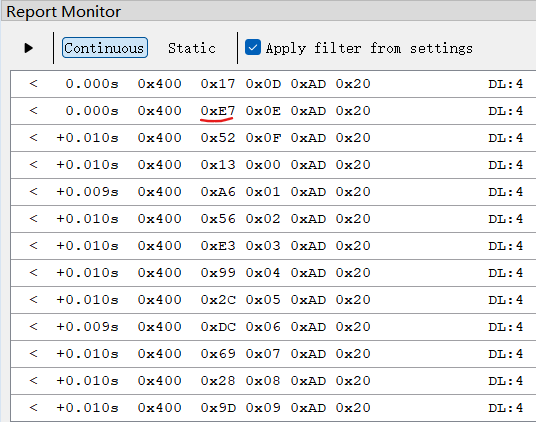
Task: Select the row with underlined 0xE7 byte
Action: [273, 111]
